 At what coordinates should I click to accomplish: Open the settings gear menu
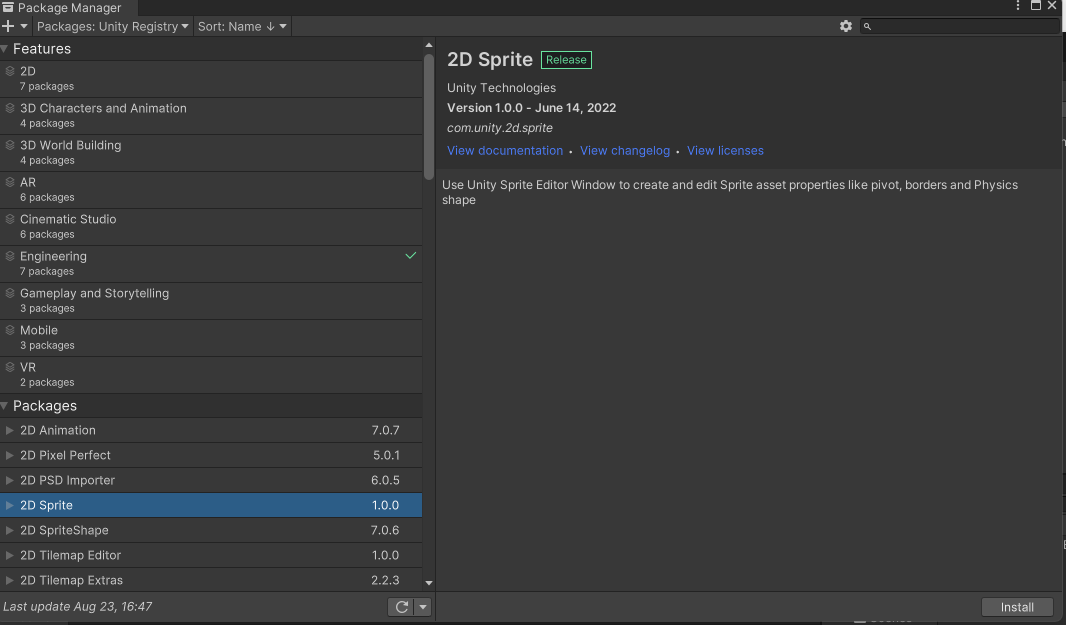pyautogui.click(x=846, y=26)
